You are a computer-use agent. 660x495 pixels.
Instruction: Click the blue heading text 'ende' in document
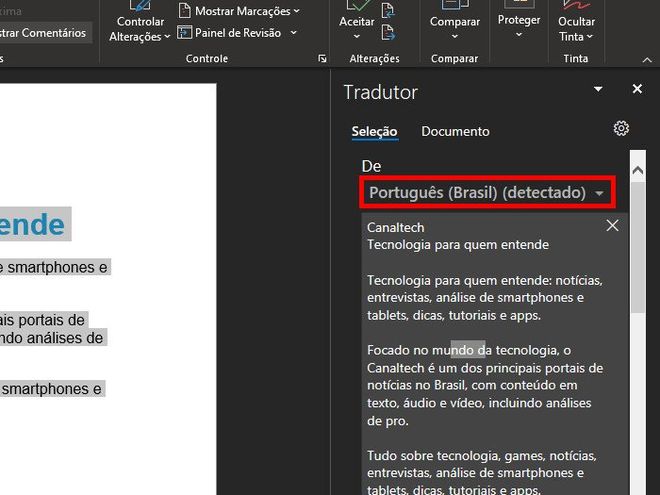point(32,225)
